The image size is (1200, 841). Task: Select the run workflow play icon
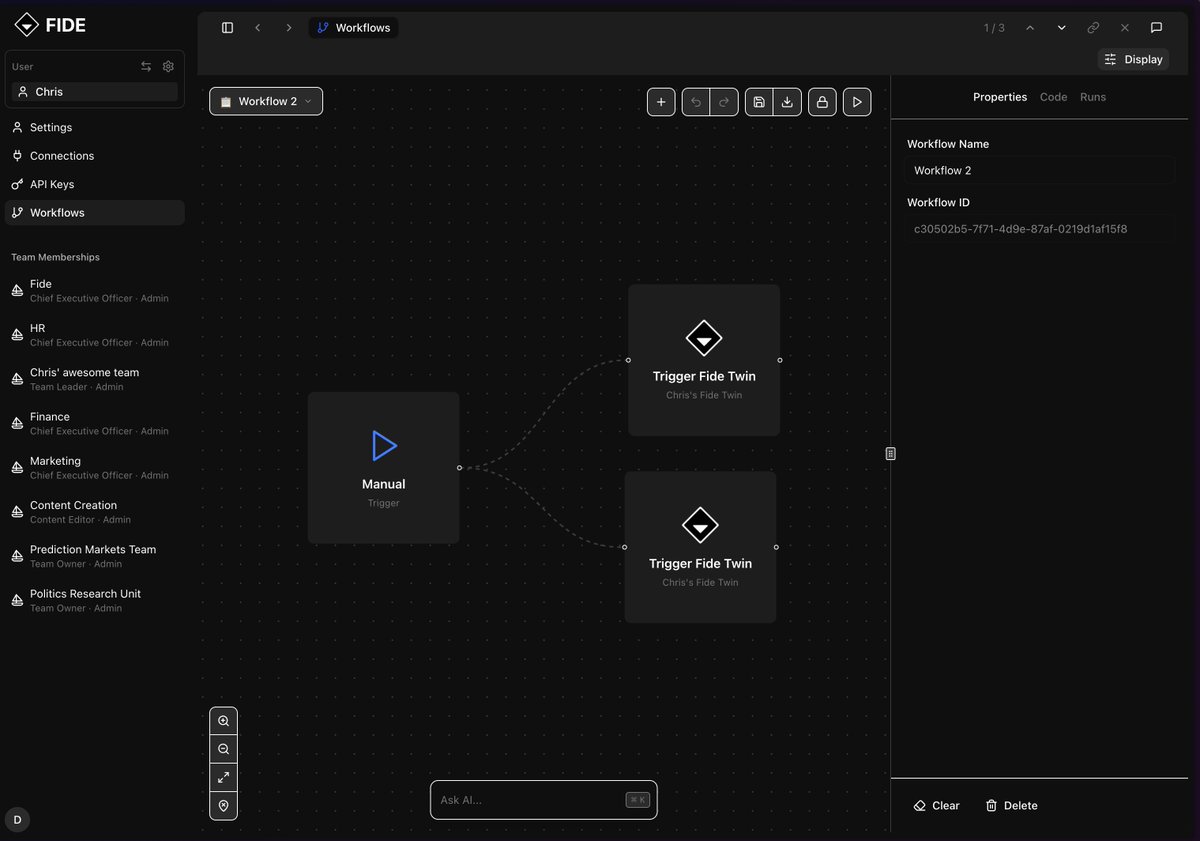click(x=857, y=101)
